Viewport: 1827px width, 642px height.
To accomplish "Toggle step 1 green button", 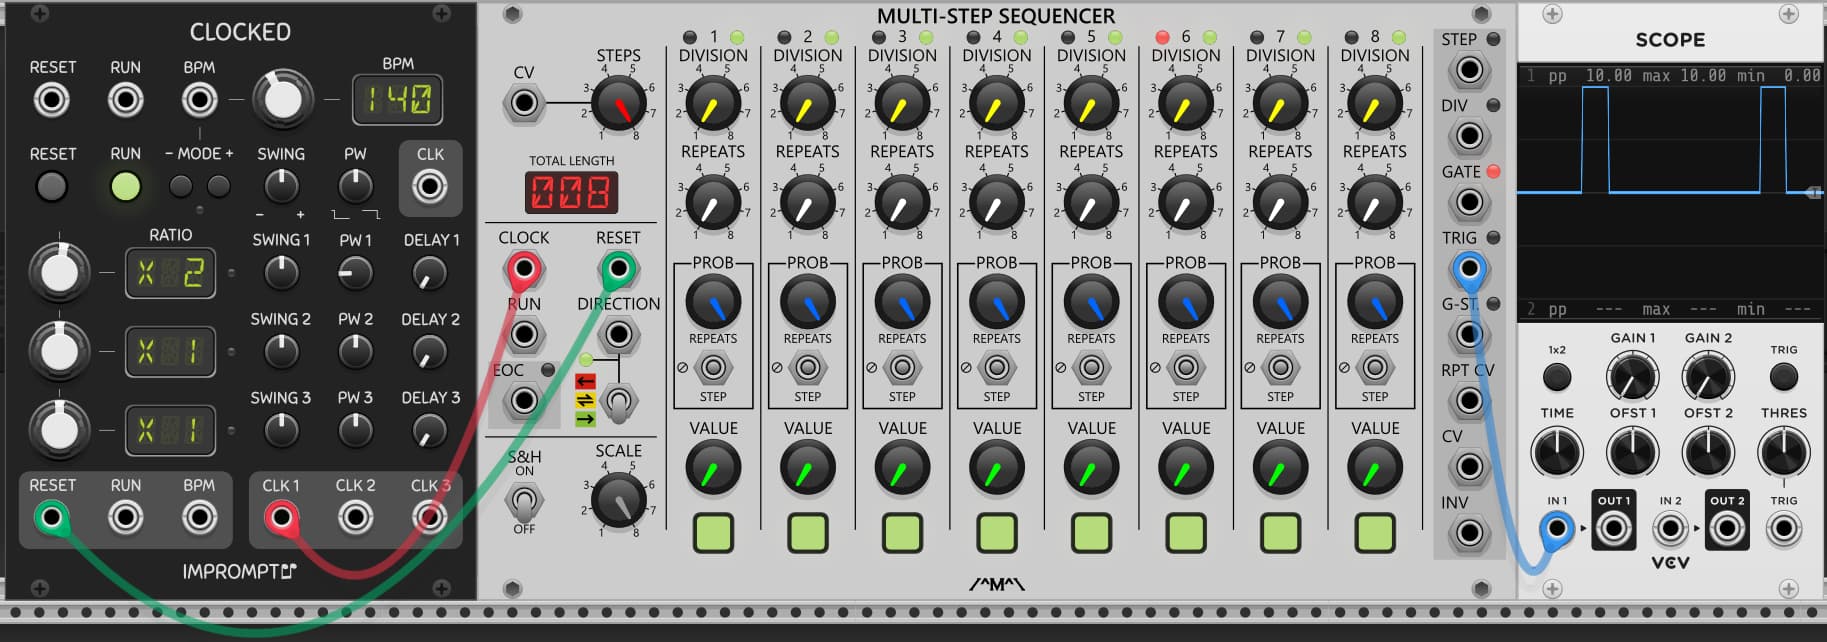I will (713, 533).
